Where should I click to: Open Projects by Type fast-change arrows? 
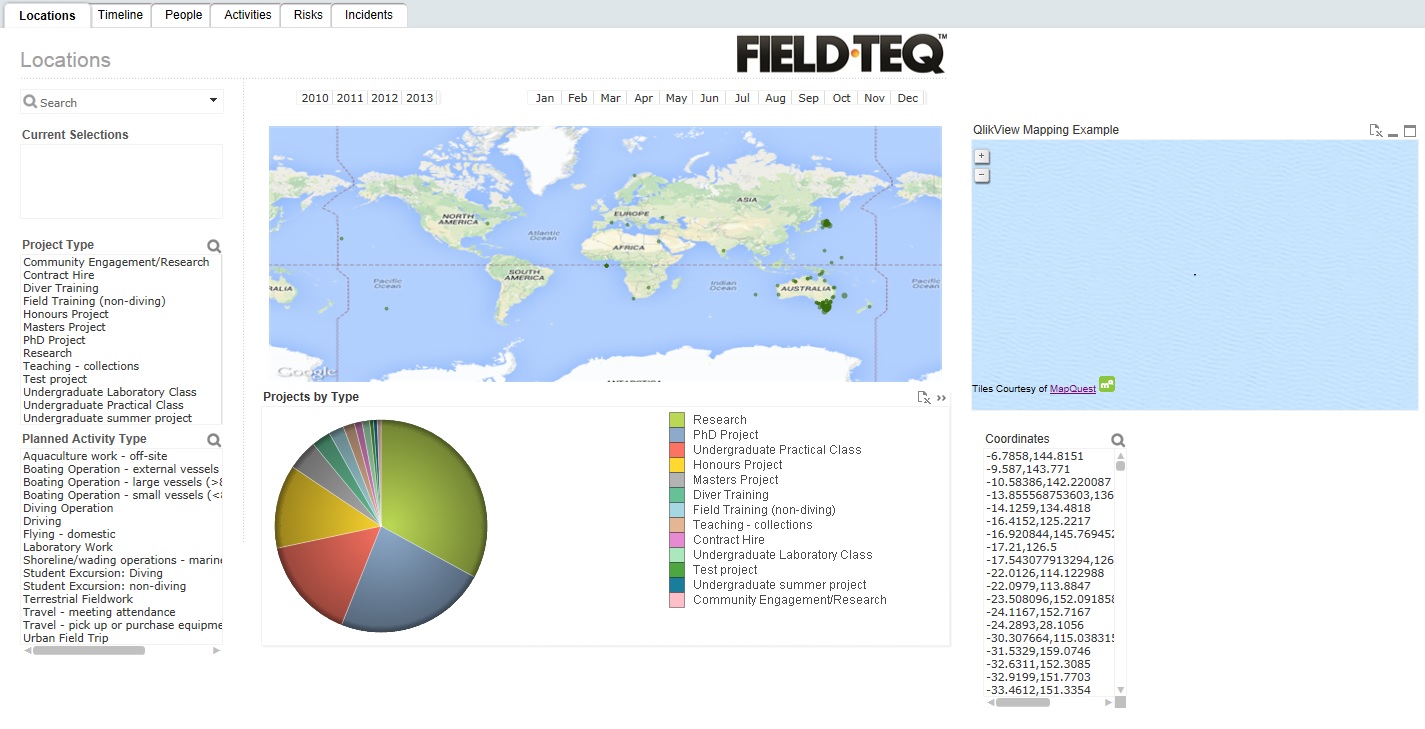point(941,398)
